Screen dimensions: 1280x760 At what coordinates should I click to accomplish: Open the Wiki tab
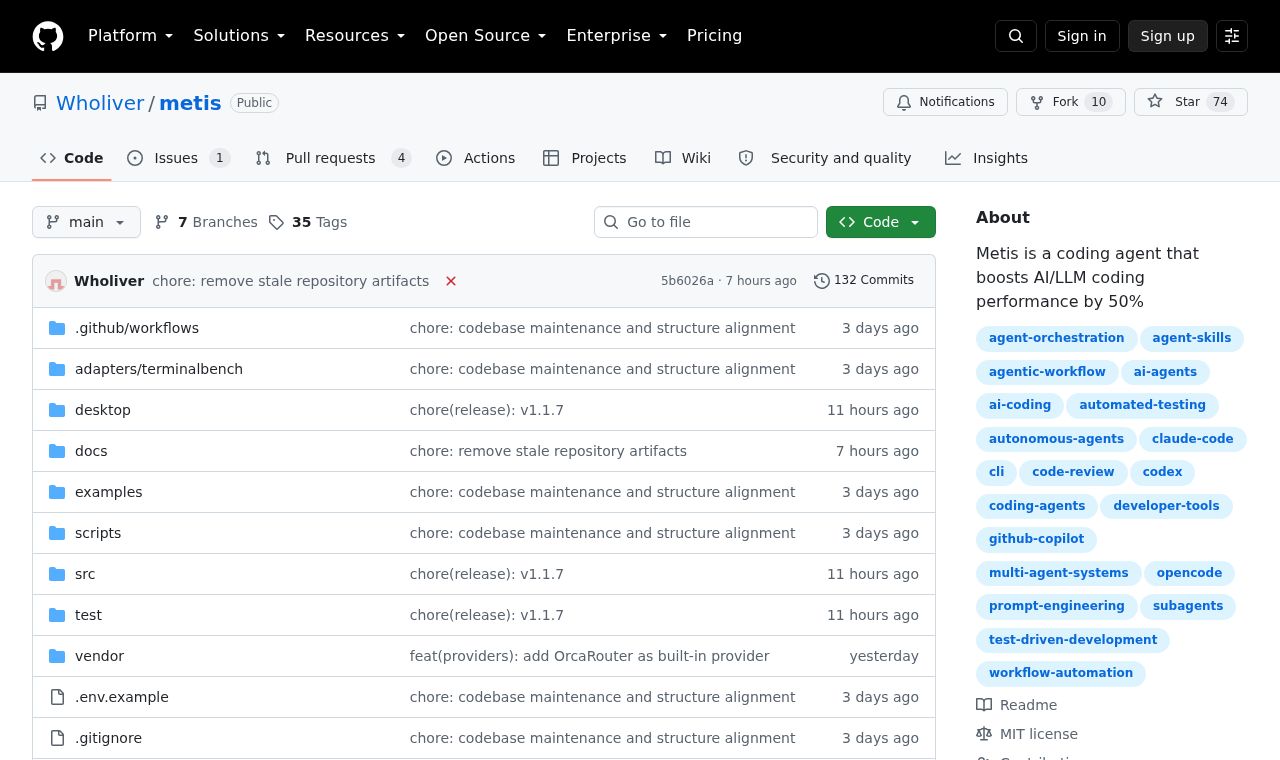pyautogui.click(x=683, y=158)
